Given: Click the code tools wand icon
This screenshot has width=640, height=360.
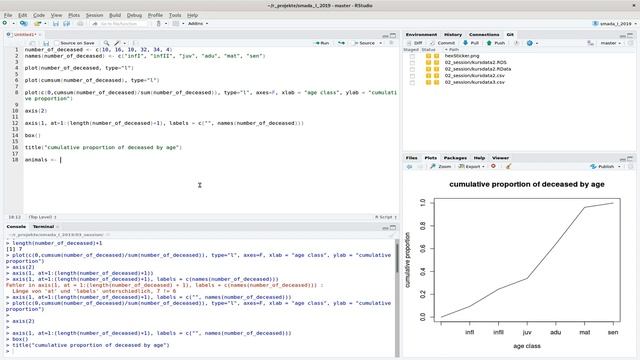Looking at the screenshot, I should tap(117, 43).
